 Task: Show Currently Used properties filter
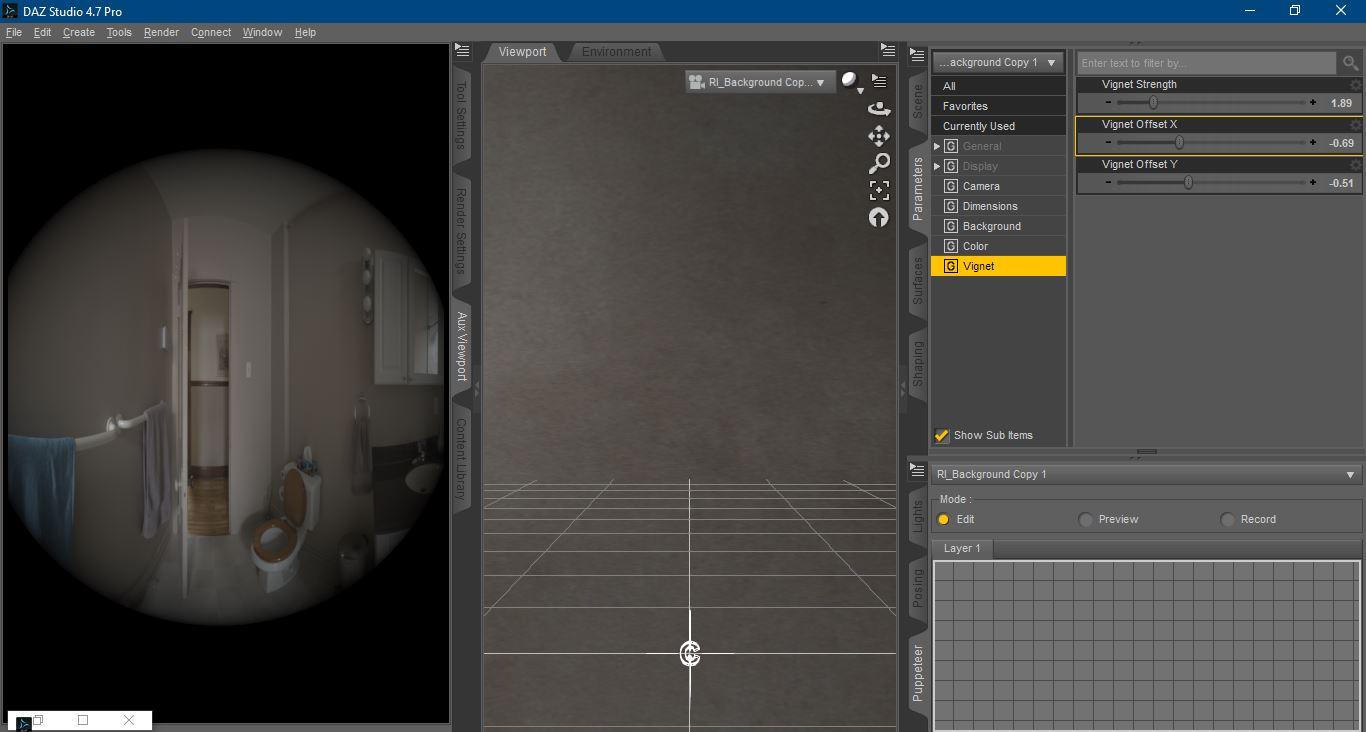998,126
